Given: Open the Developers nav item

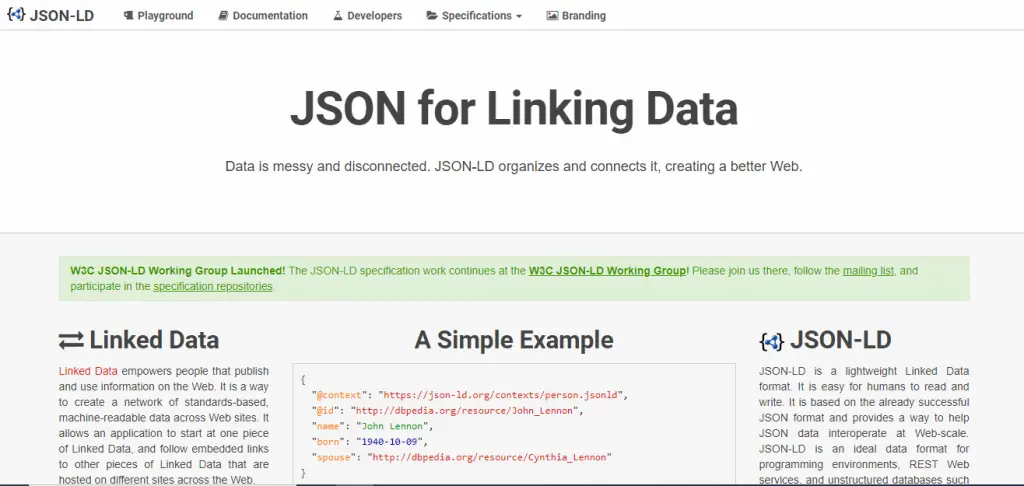Looking at the screenshot, I should point(368,16).
